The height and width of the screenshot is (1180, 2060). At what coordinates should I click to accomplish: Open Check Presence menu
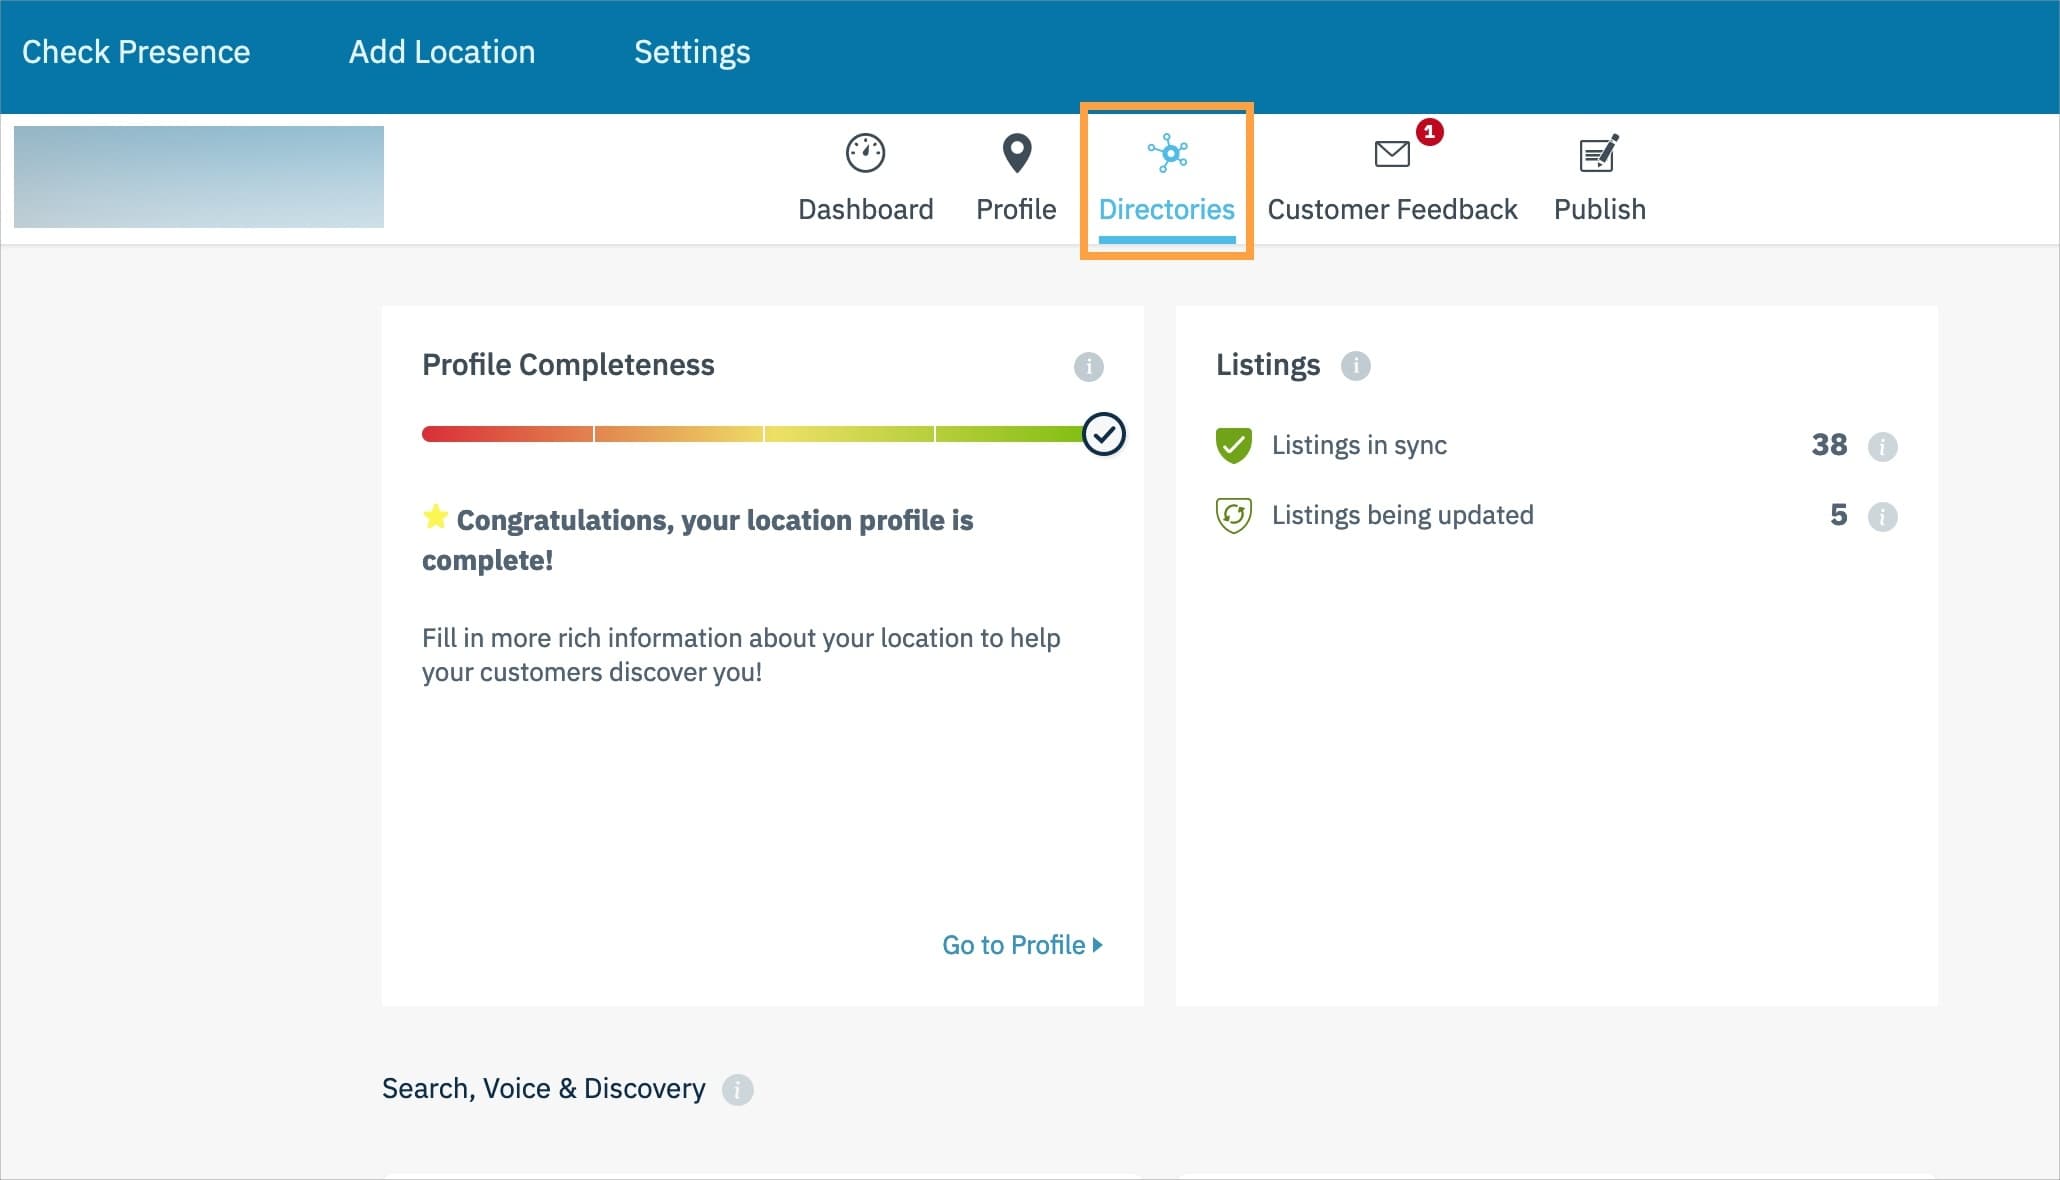136,52
